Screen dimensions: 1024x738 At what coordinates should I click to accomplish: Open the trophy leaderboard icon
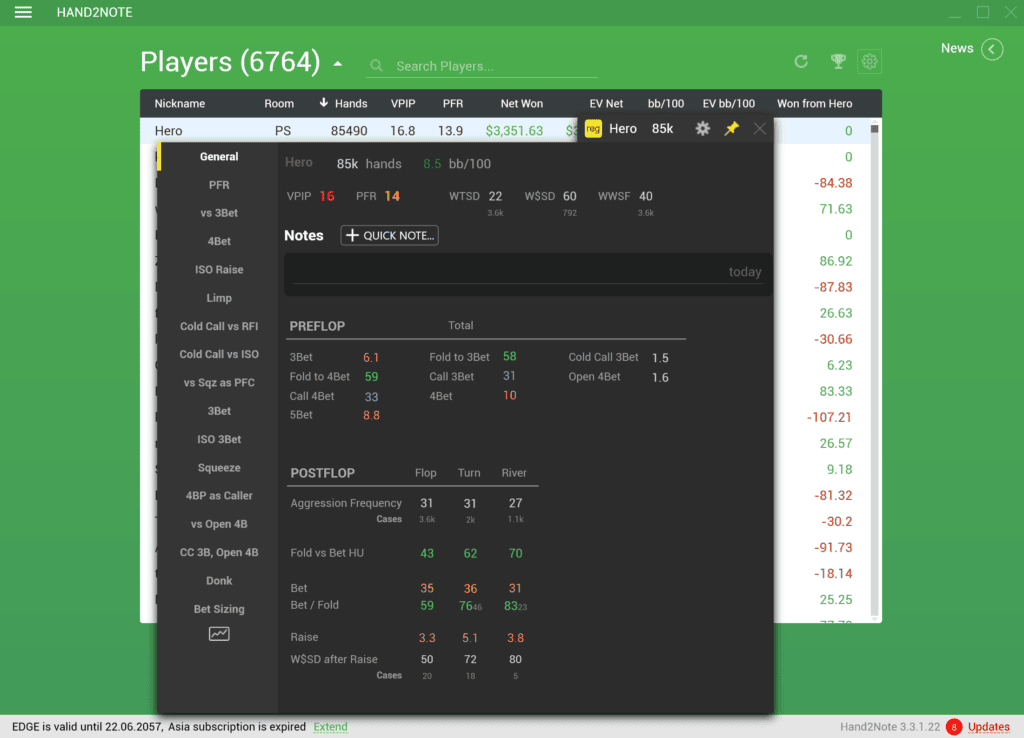click(838, 61)
